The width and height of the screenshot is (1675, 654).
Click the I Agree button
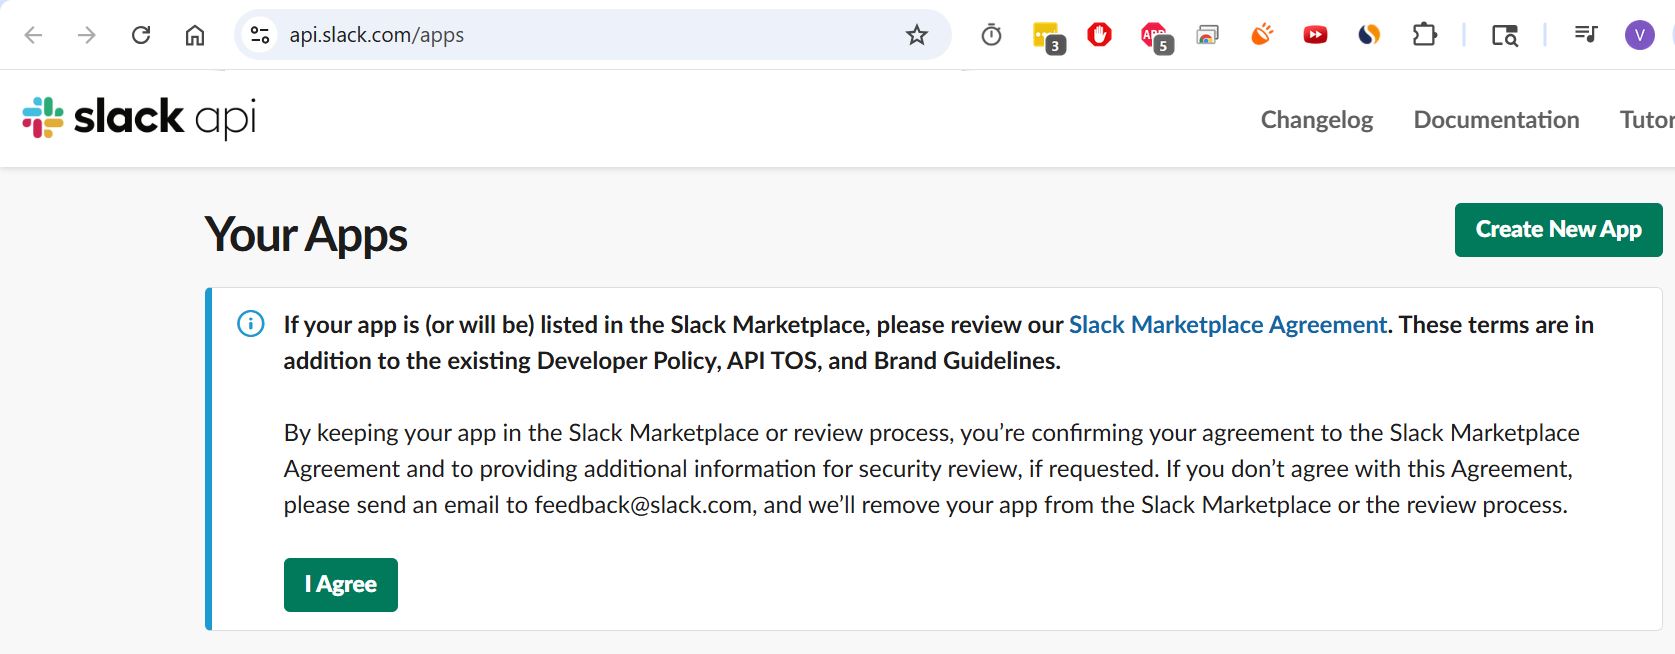pos(341,584)
